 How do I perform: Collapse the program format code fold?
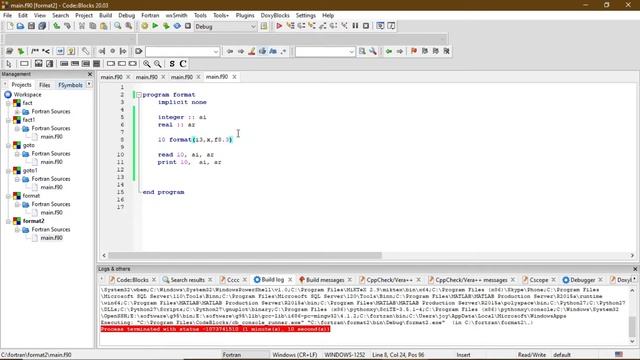click(139, 95)
